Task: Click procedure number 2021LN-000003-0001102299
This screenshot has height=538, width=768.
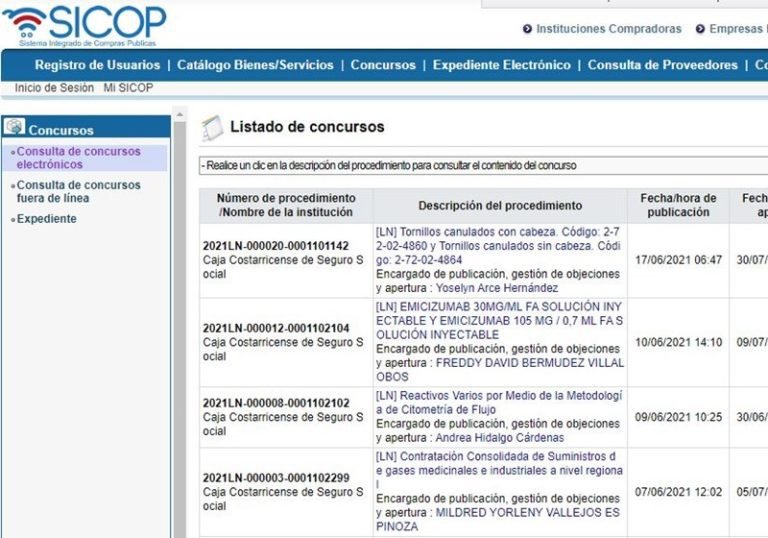Action: point(276,478)
